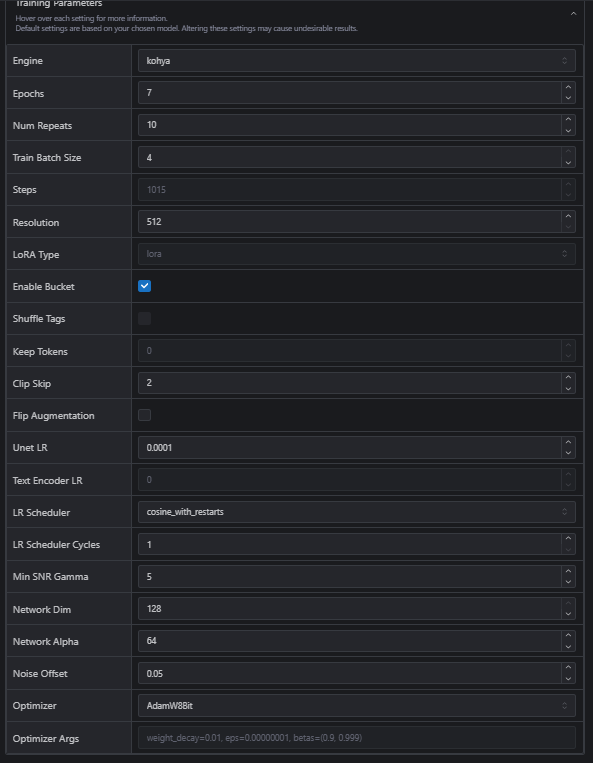
Task: Collapse the Training Parameters section chevron
Action: [574, 14]
